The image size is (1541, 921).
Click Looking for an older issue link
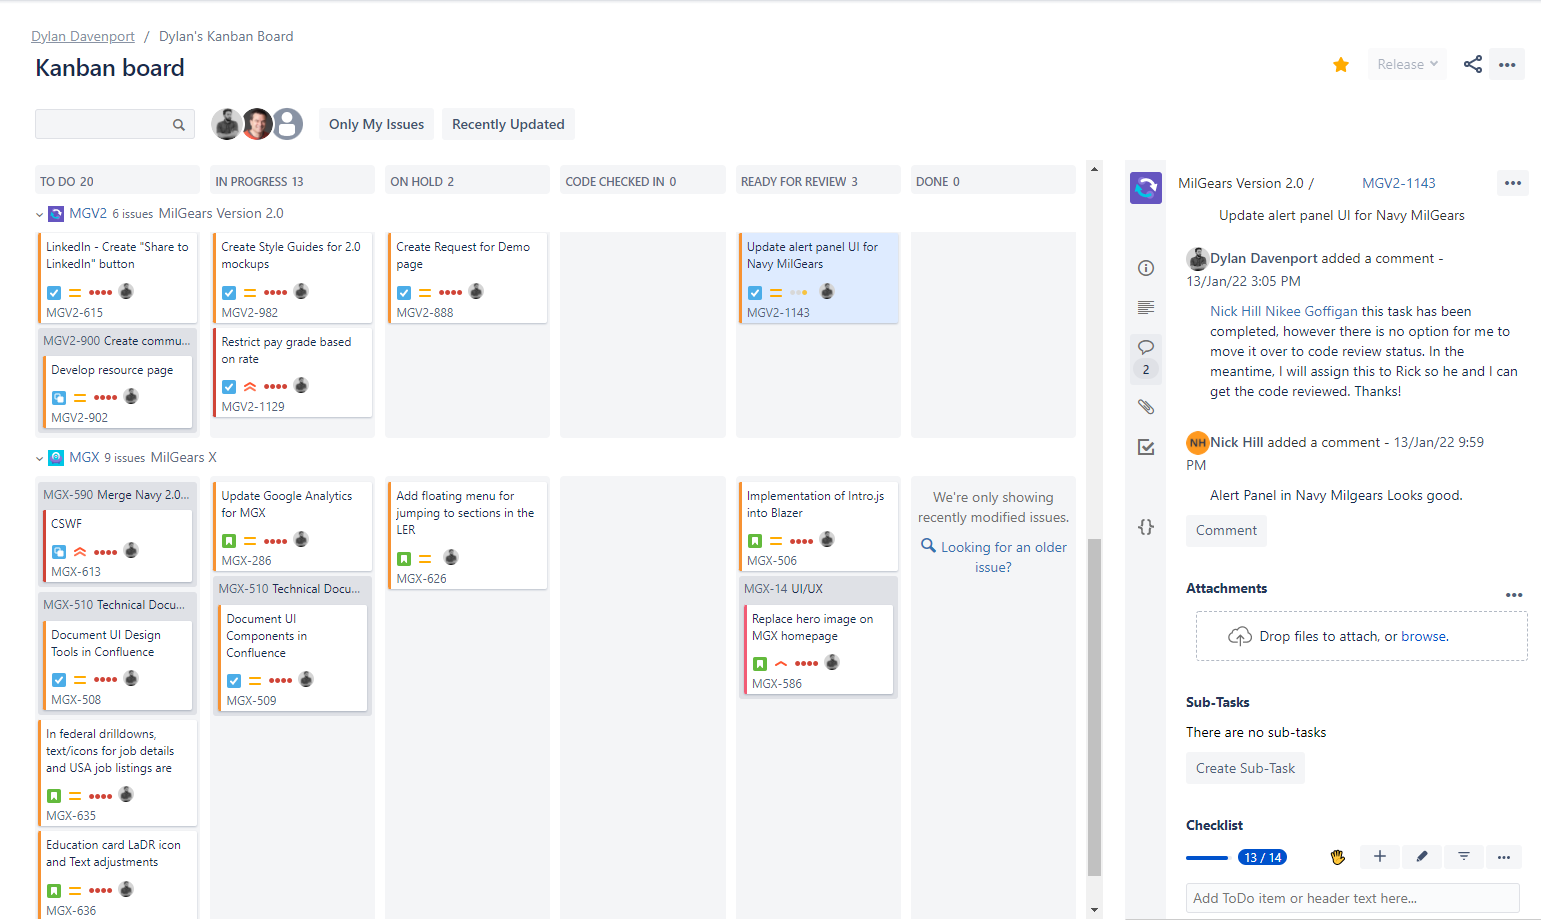coord(1003,557)
